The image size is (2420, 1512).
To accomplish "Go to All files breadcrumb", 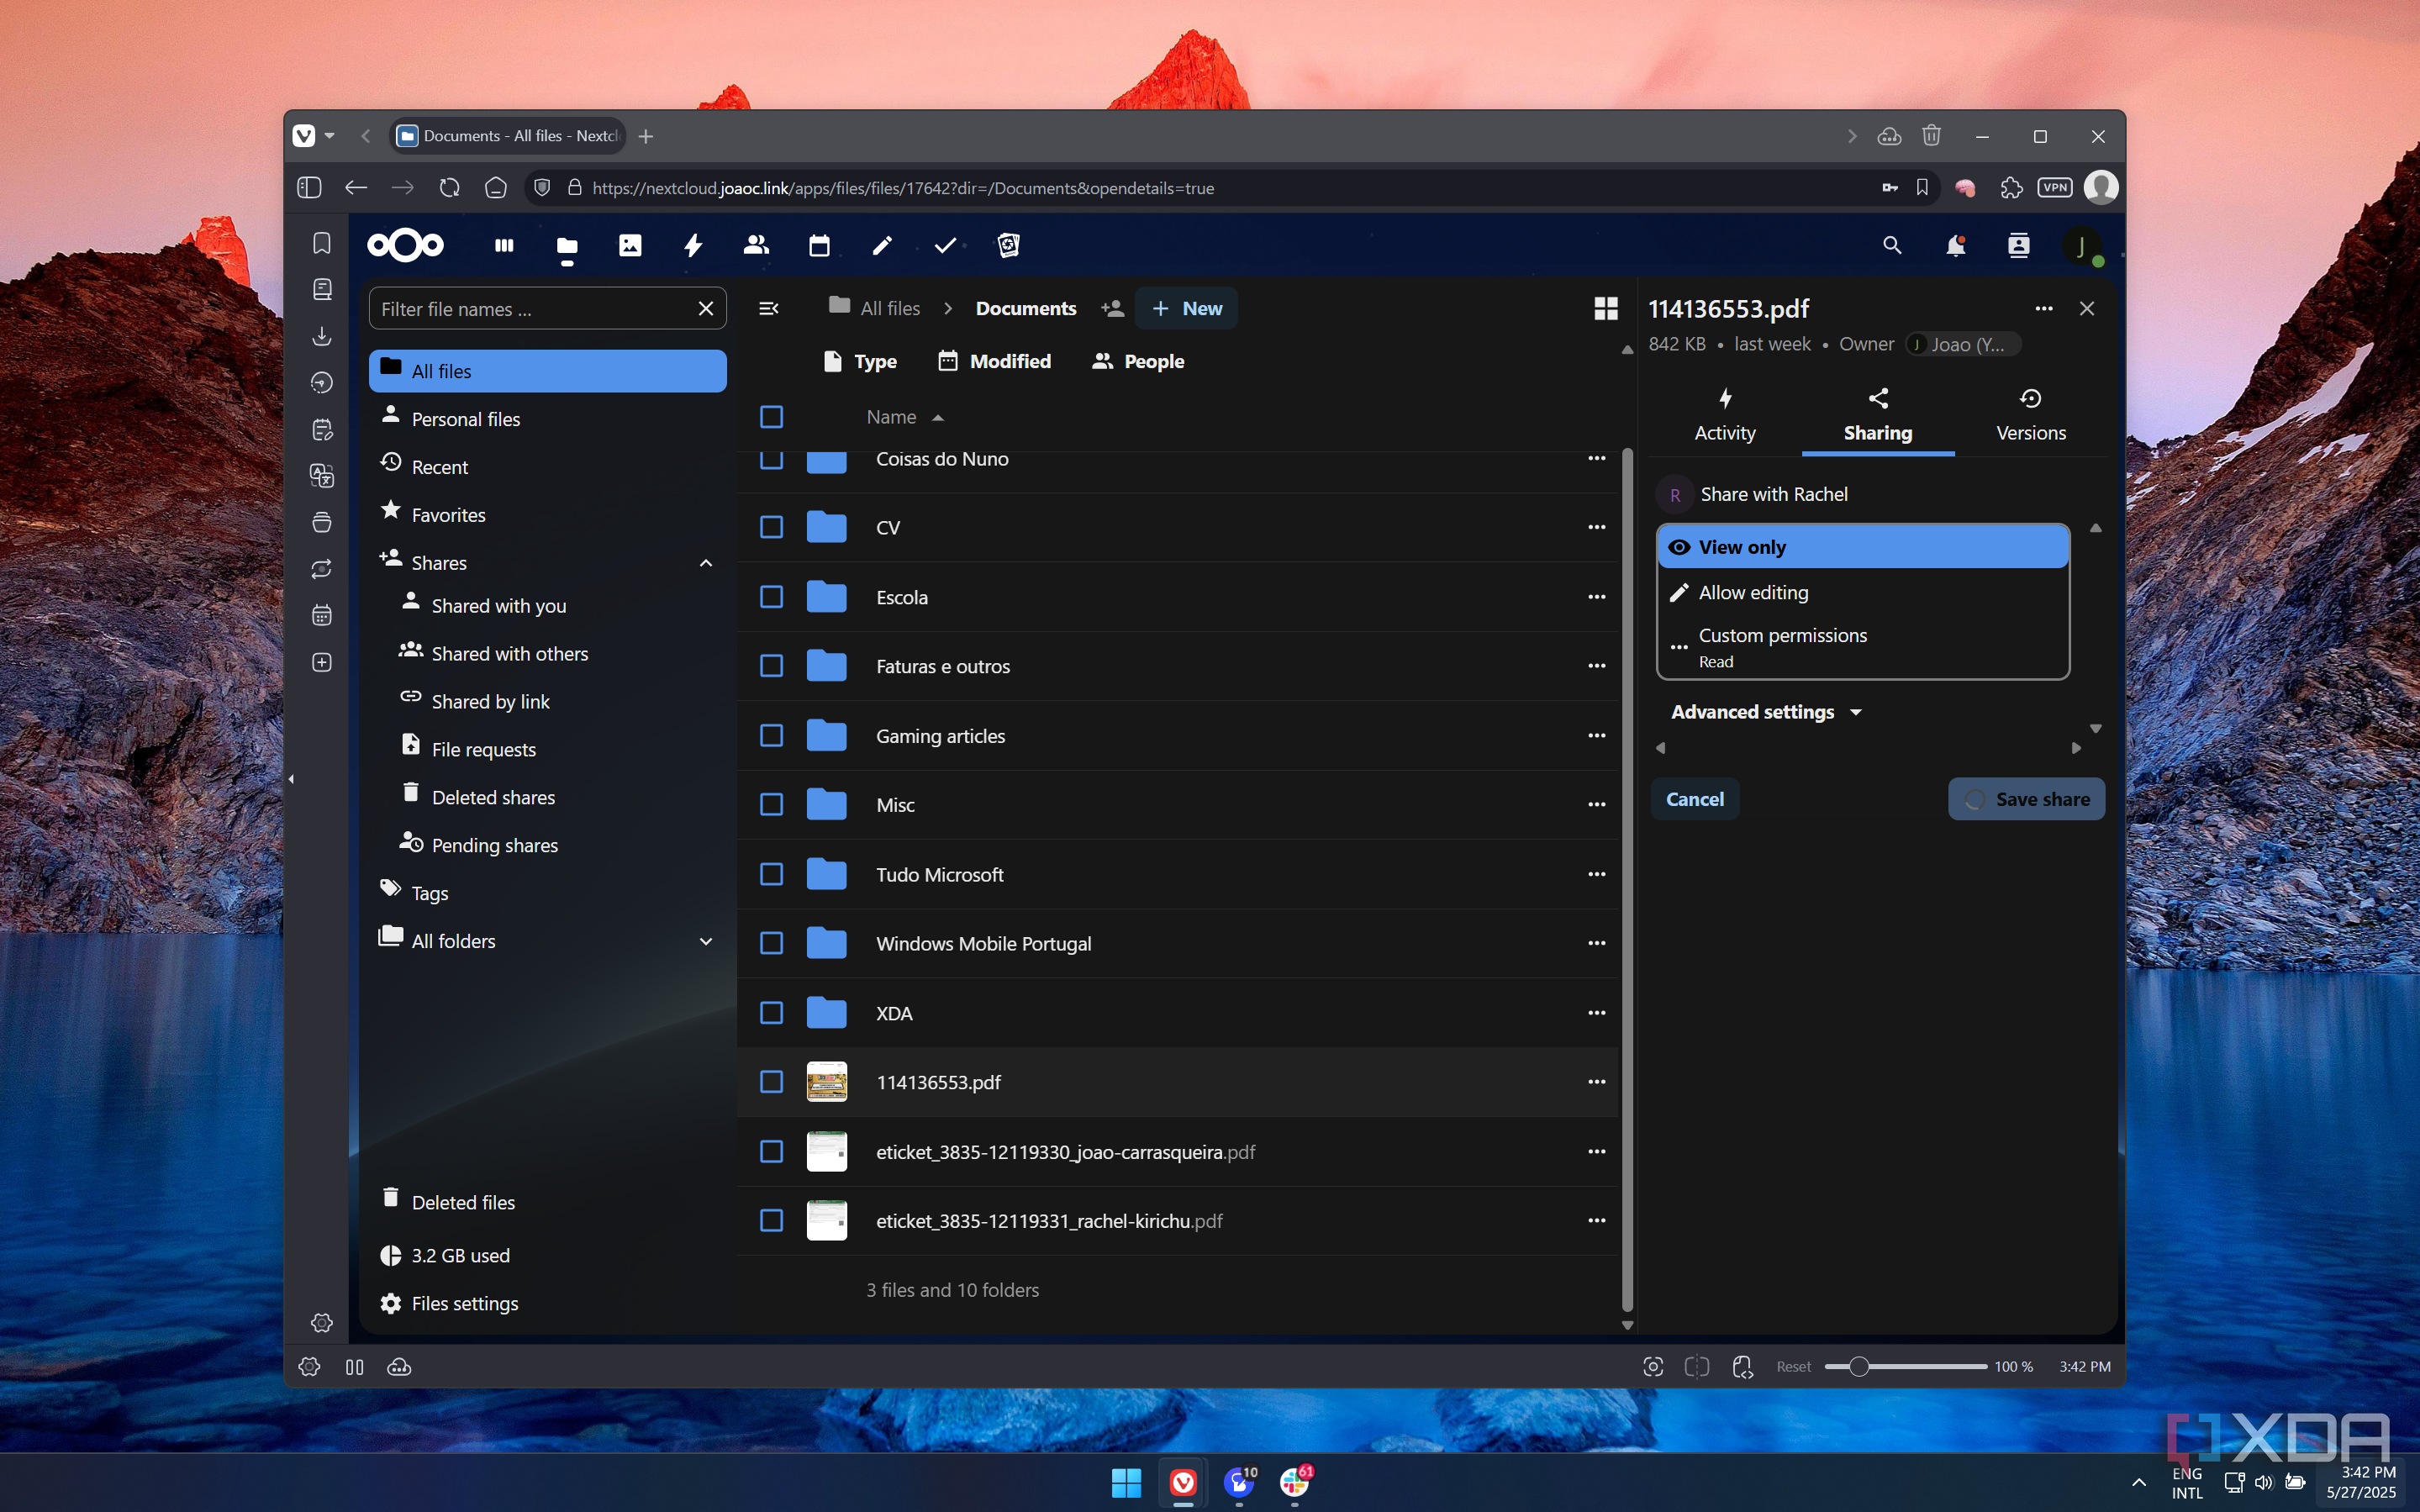I will tap(875, 308).
